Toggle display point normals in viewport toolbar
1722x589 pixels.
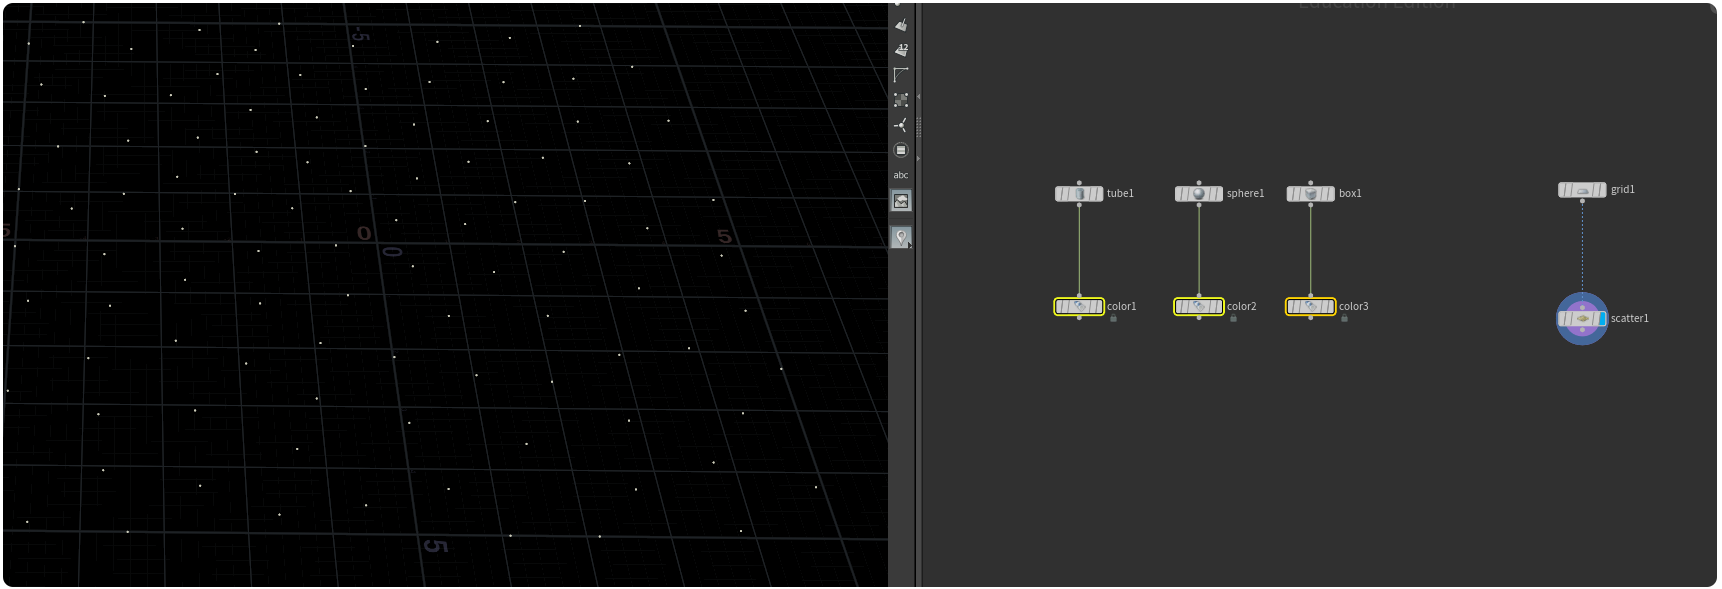coord(901,25)
